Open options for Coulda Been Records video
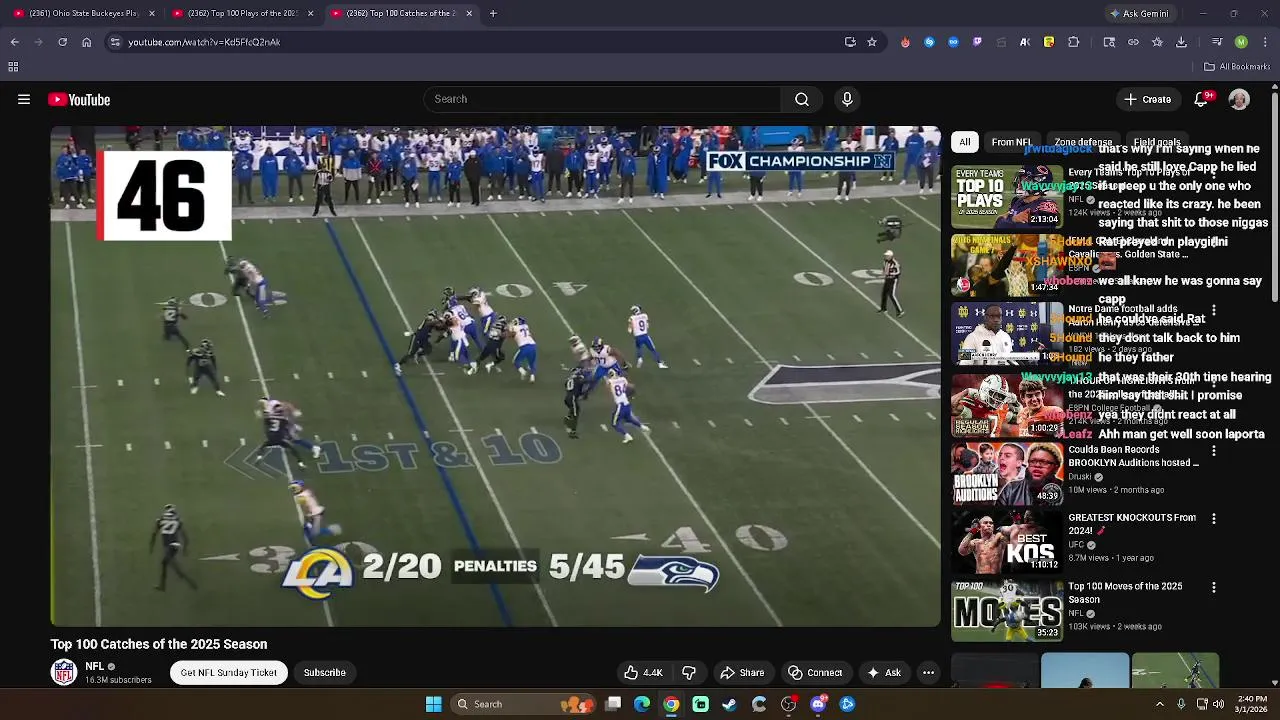1280x720 pixels. click(x=1214, y=450)
